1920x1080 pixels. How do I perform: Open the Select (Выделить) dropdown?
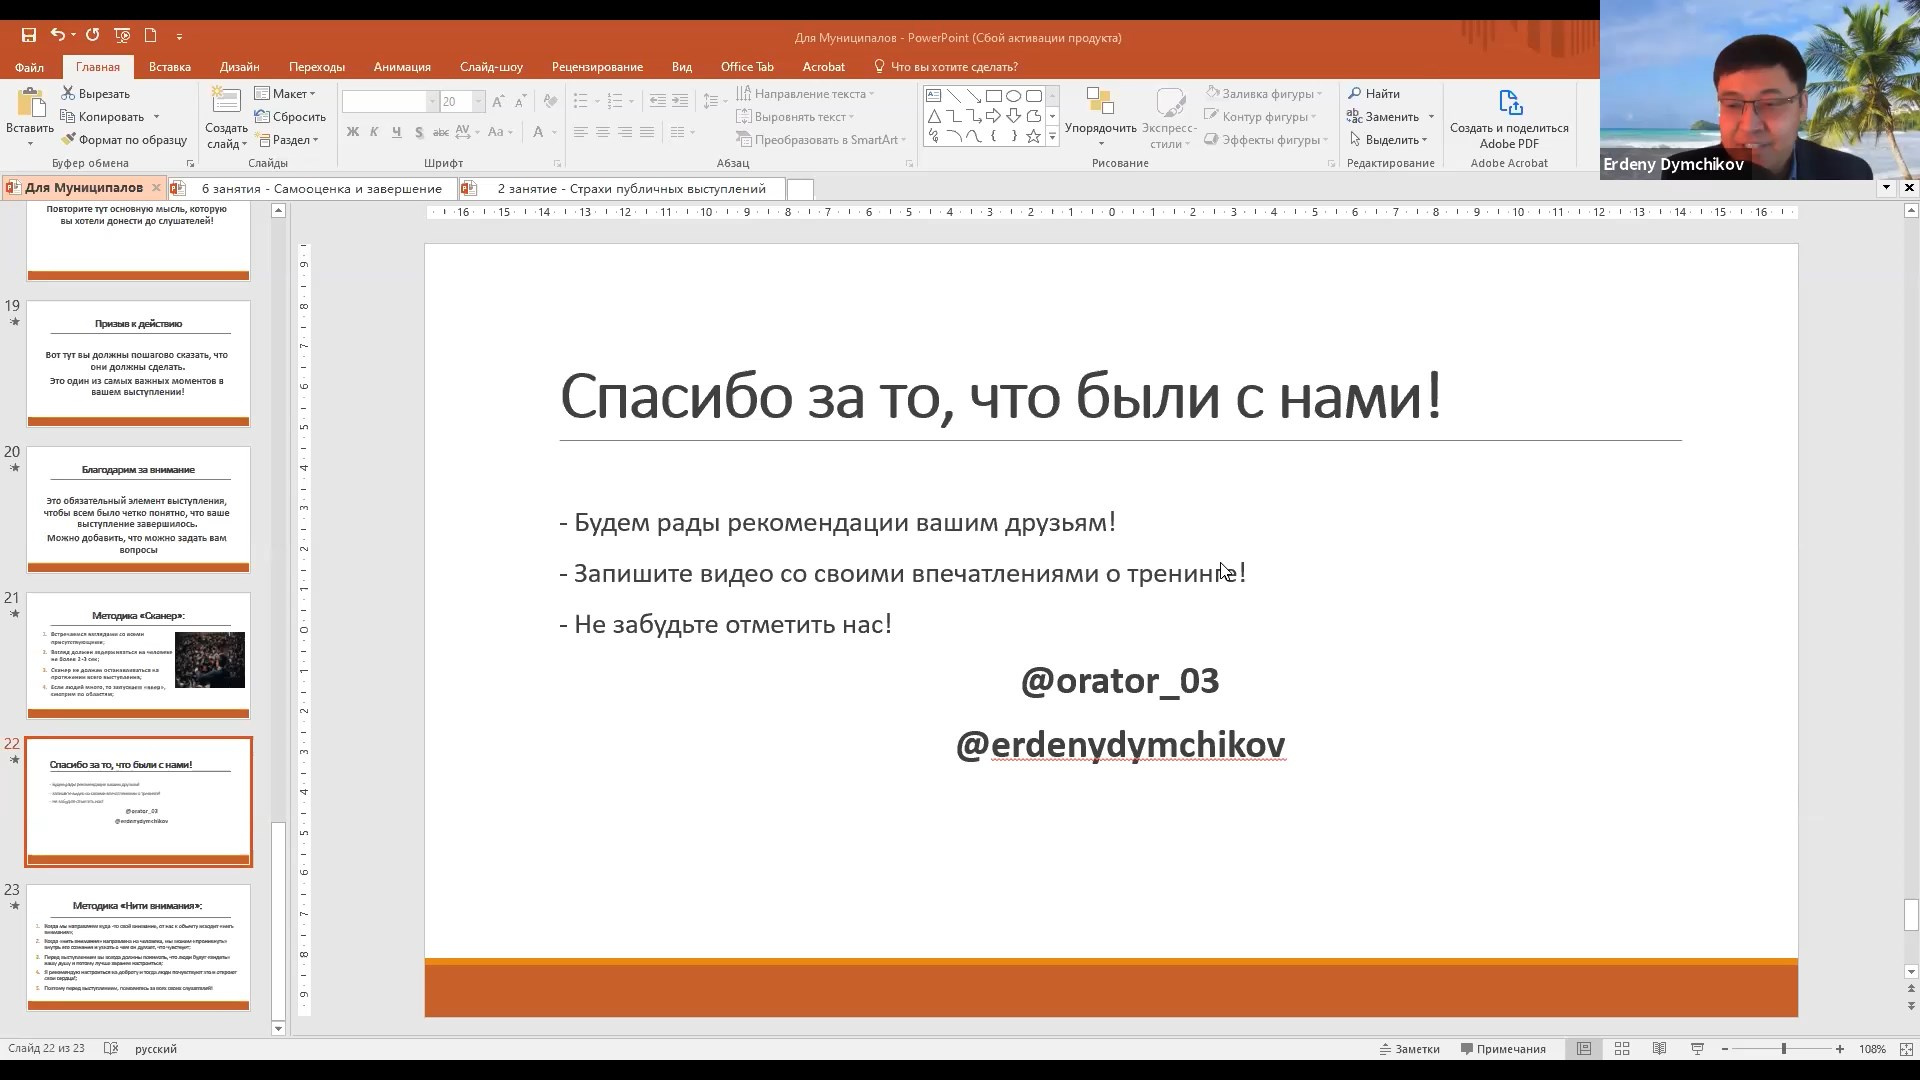(x=1390, y=140)
